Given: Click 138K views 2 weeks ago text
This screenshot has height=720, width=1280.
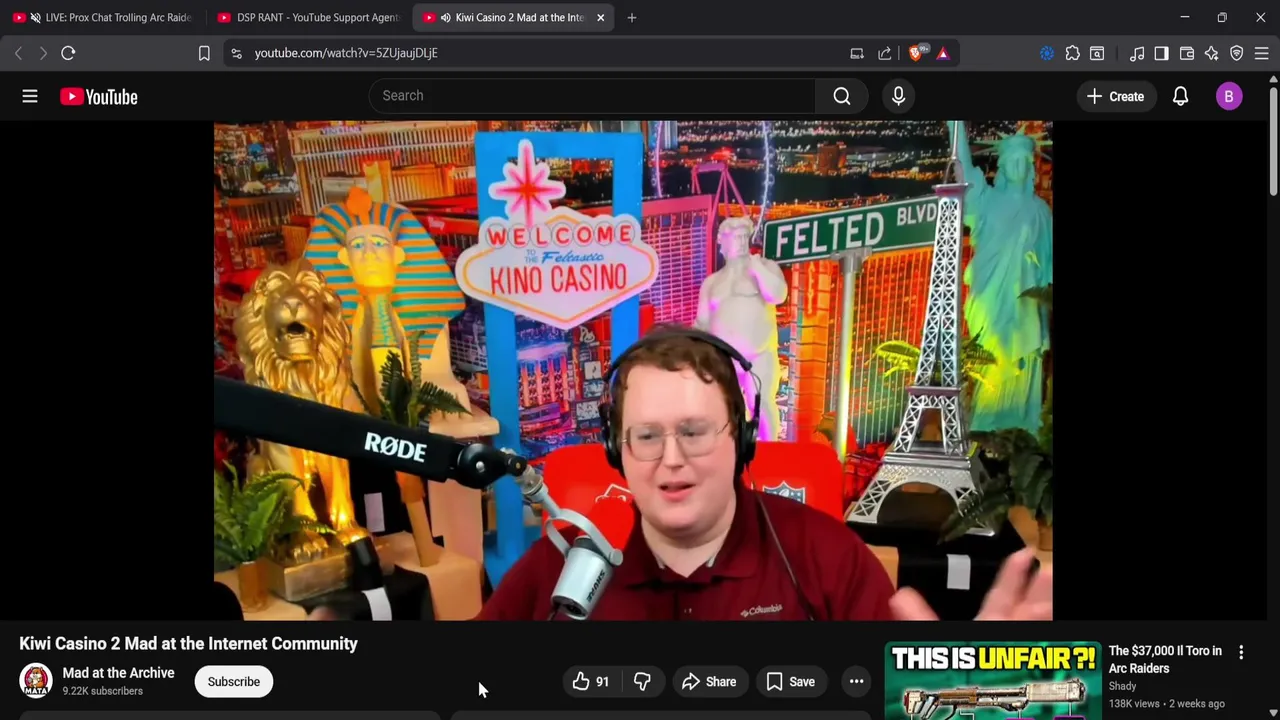Looking at the screenshot, I should [1166, 704].
